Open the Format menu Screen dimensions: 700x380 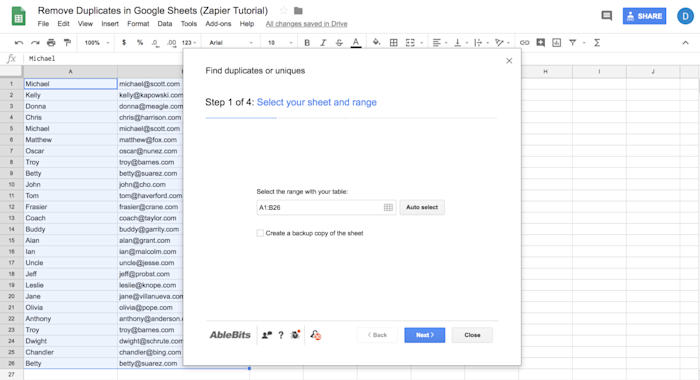tap(138, 24)
